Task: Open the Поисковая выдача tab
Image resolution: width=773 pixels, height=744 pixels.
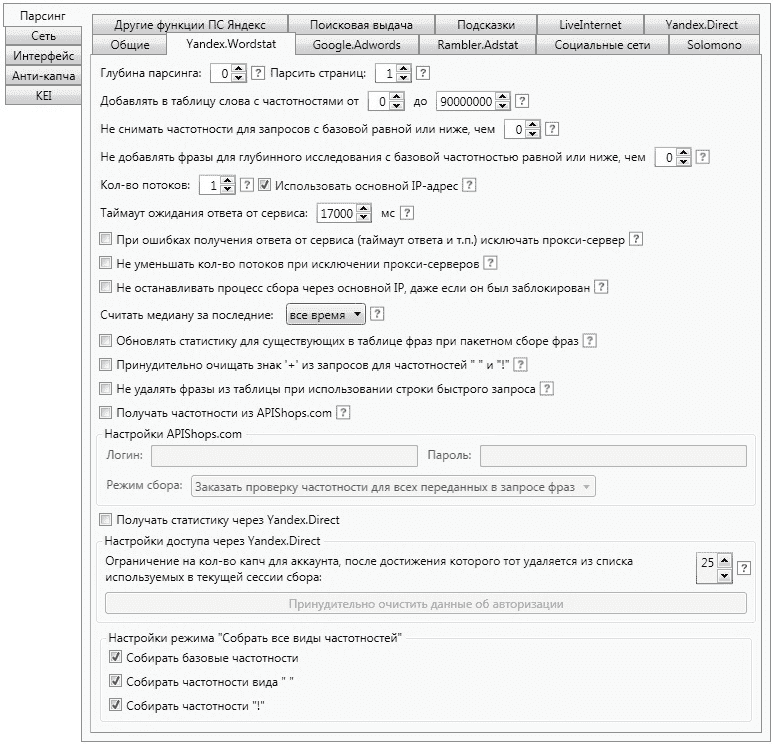Action: coord(361,25)
